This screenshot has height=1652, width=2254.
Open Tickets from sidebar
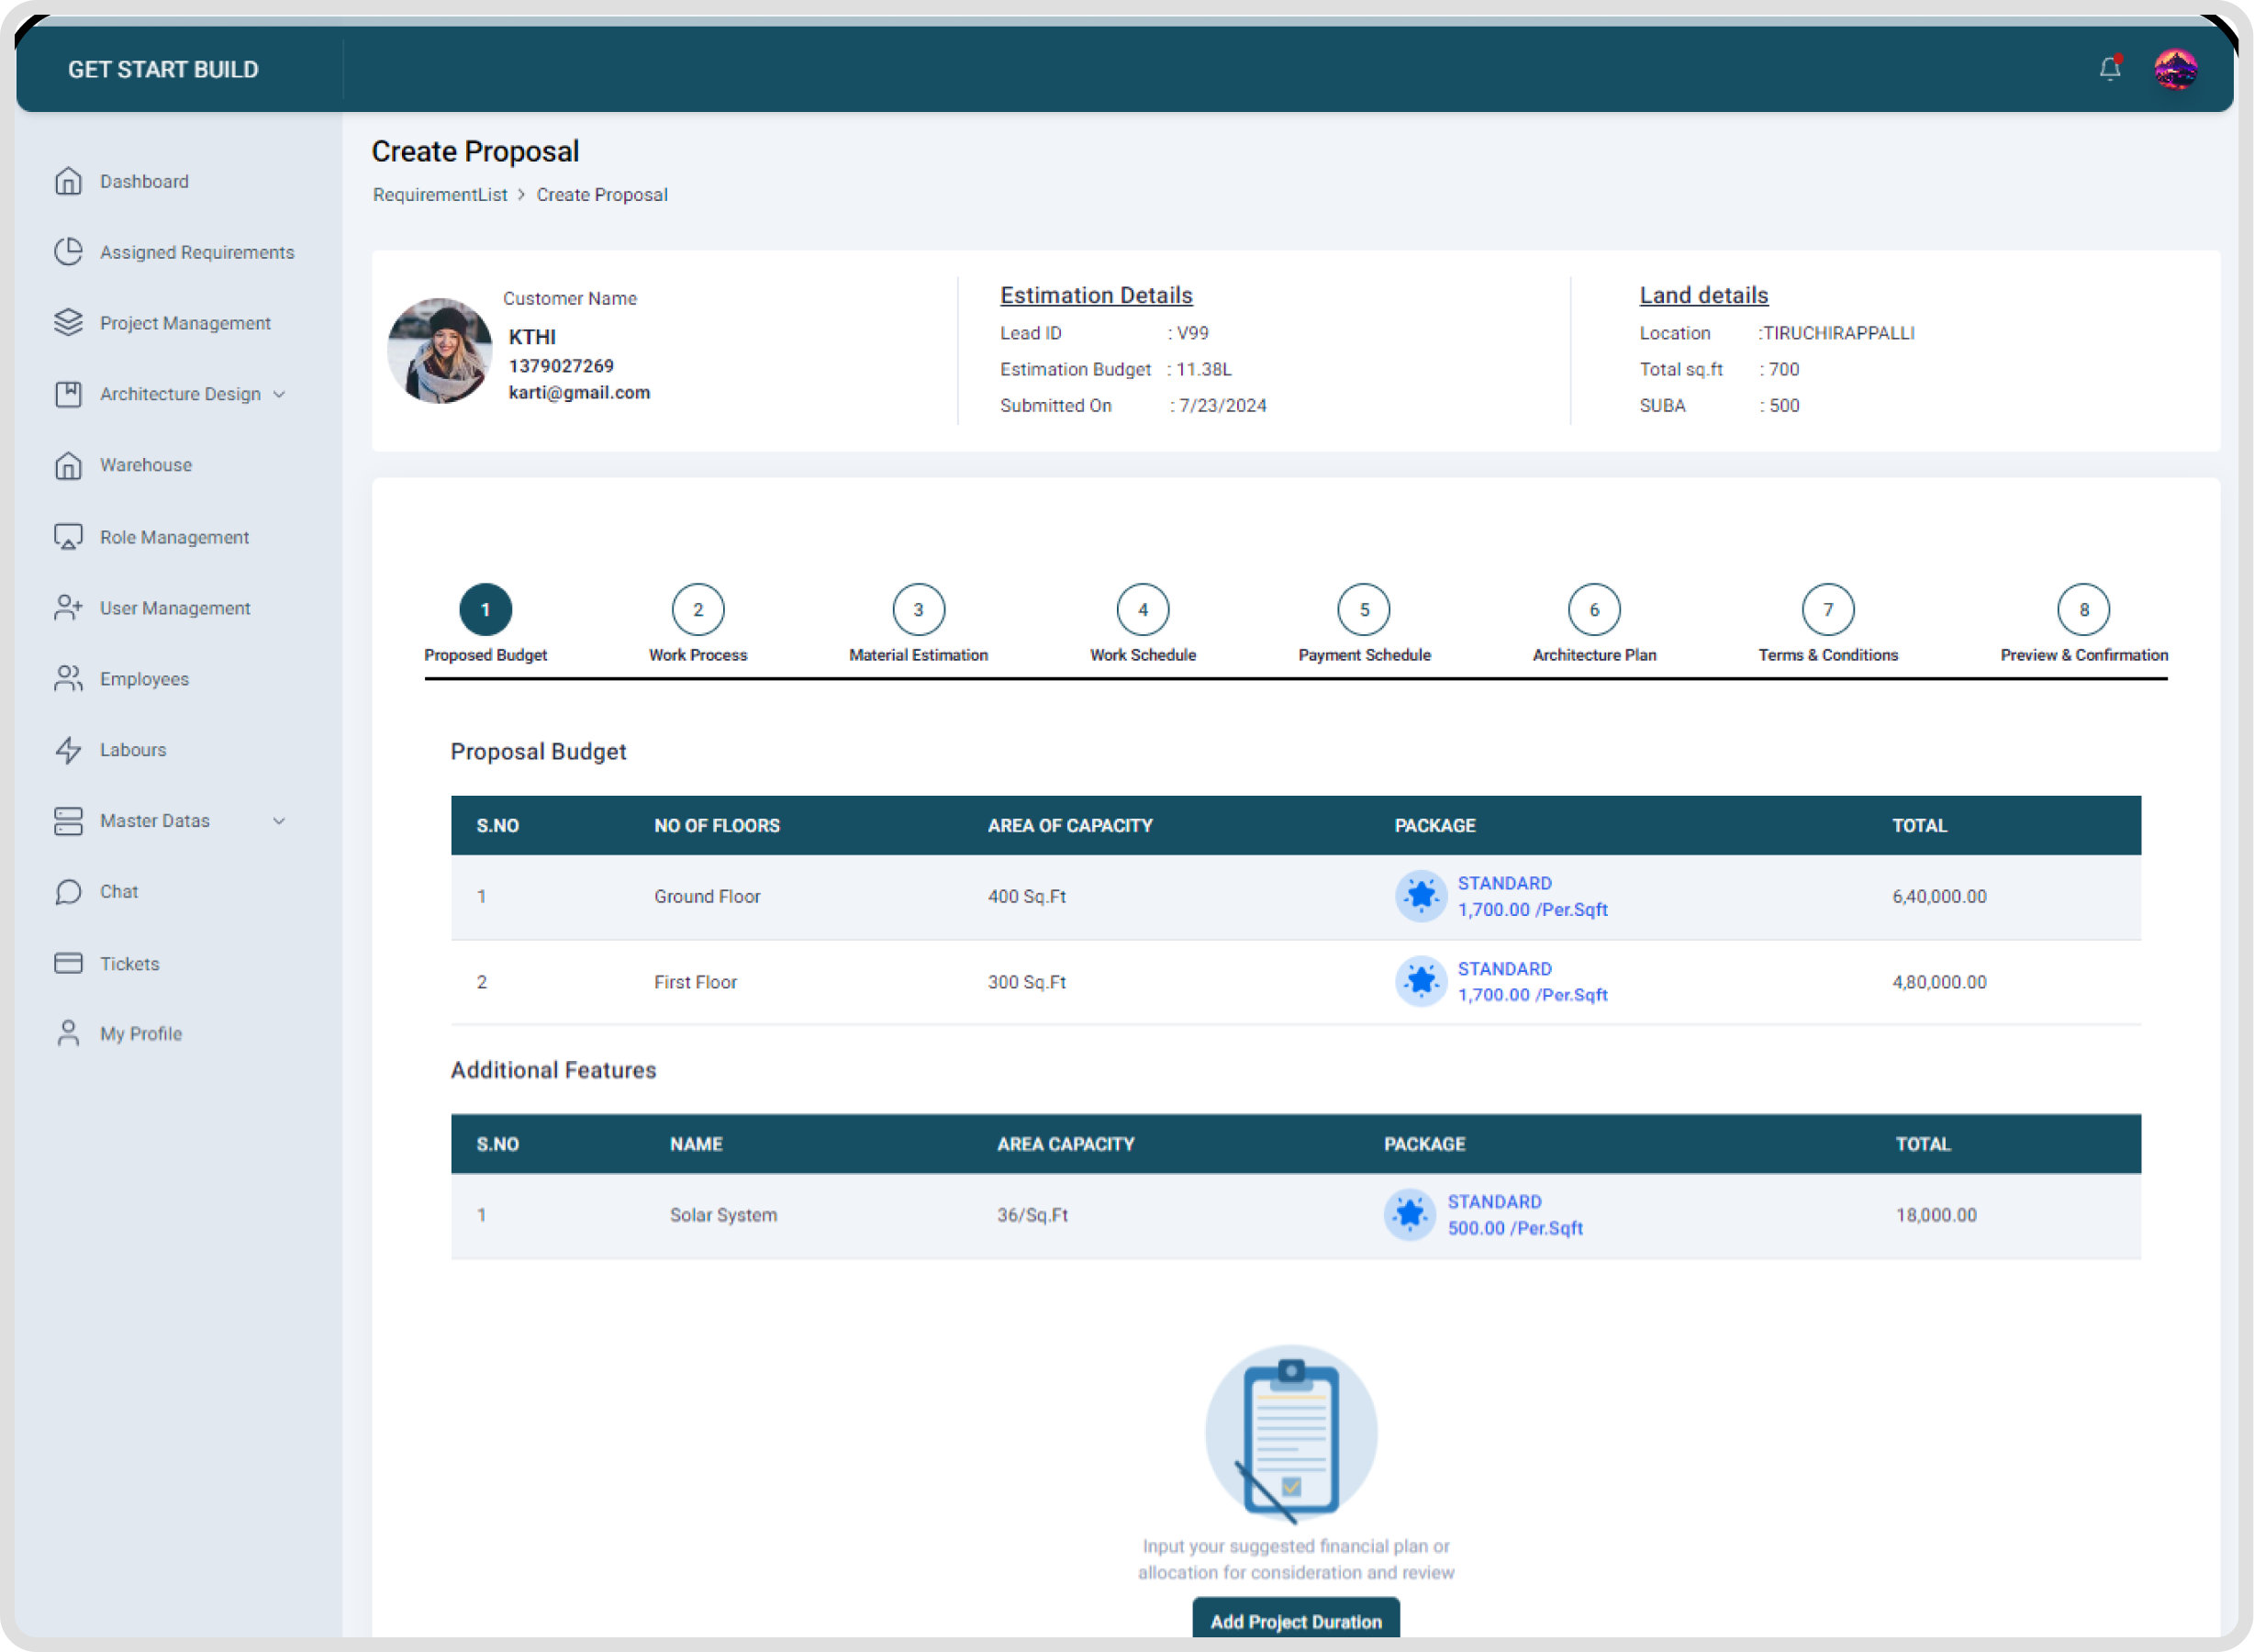click(x=129, y=963)
